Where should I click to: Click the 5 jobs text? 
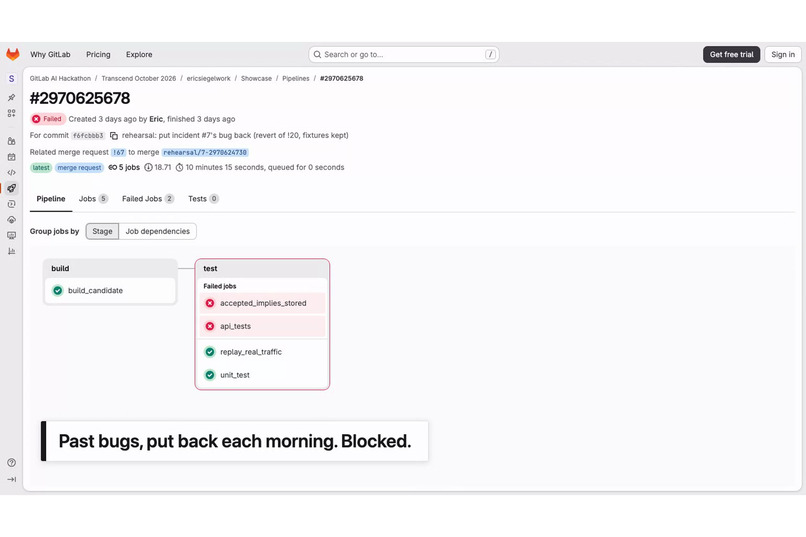point(130,168)
